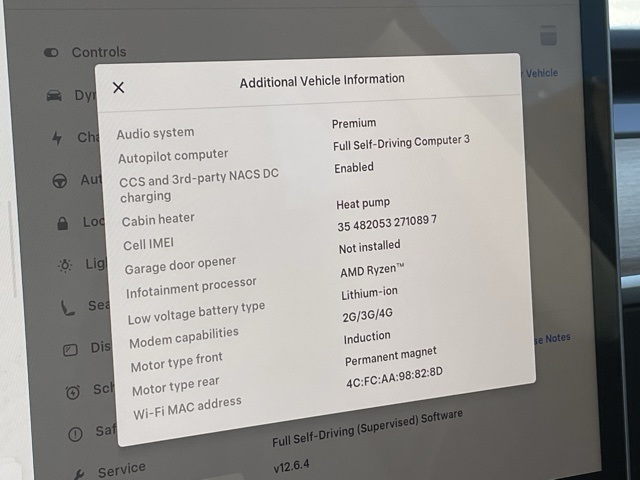Click the Full Self-Driving (Supervised) Software text
This screenshot has width=640, height=480.
point(367,428)
